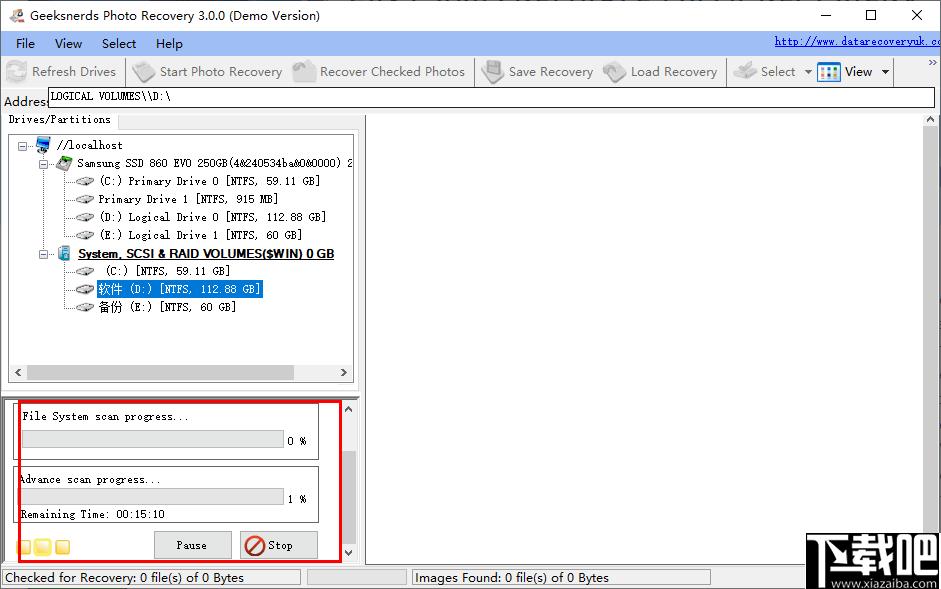This screenshot has height=589, width=941.
Task: Collapse the //localhost tree node
Action: point(24,145)
